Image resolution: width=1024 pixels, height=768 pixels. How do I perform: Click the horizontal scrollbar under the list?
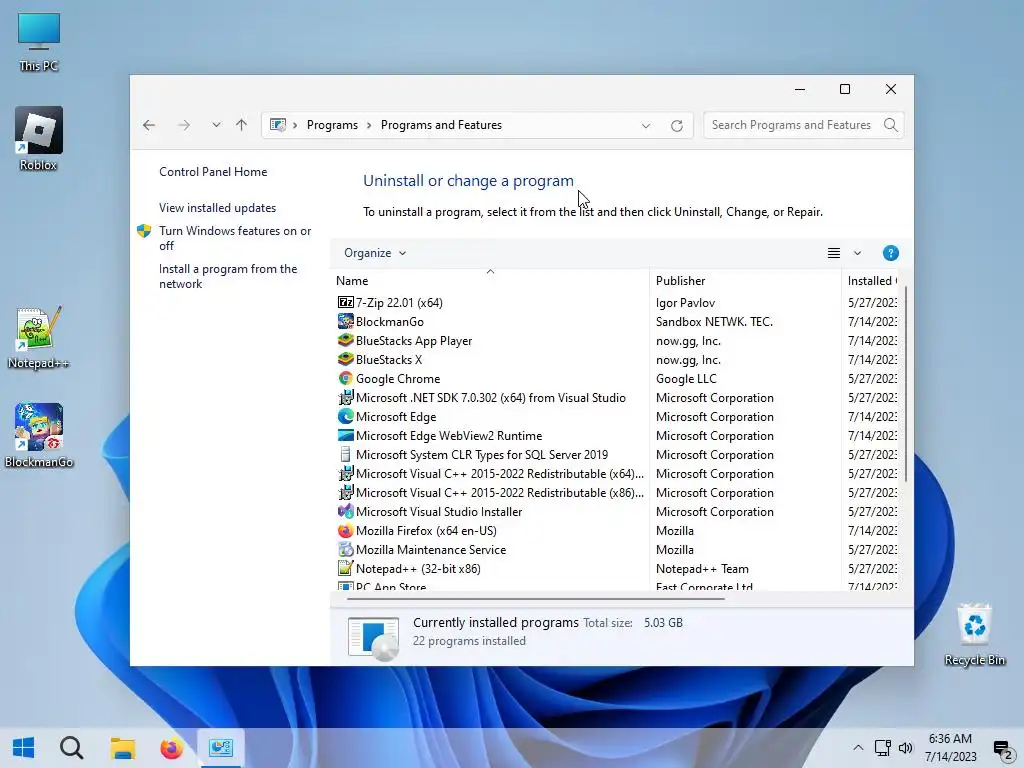[536, 598]
